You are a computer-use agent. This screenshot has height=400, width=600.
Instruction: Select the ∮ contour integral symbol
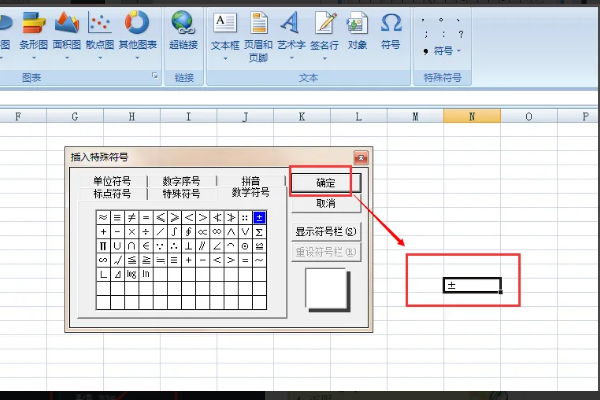[x=188, y=232]
